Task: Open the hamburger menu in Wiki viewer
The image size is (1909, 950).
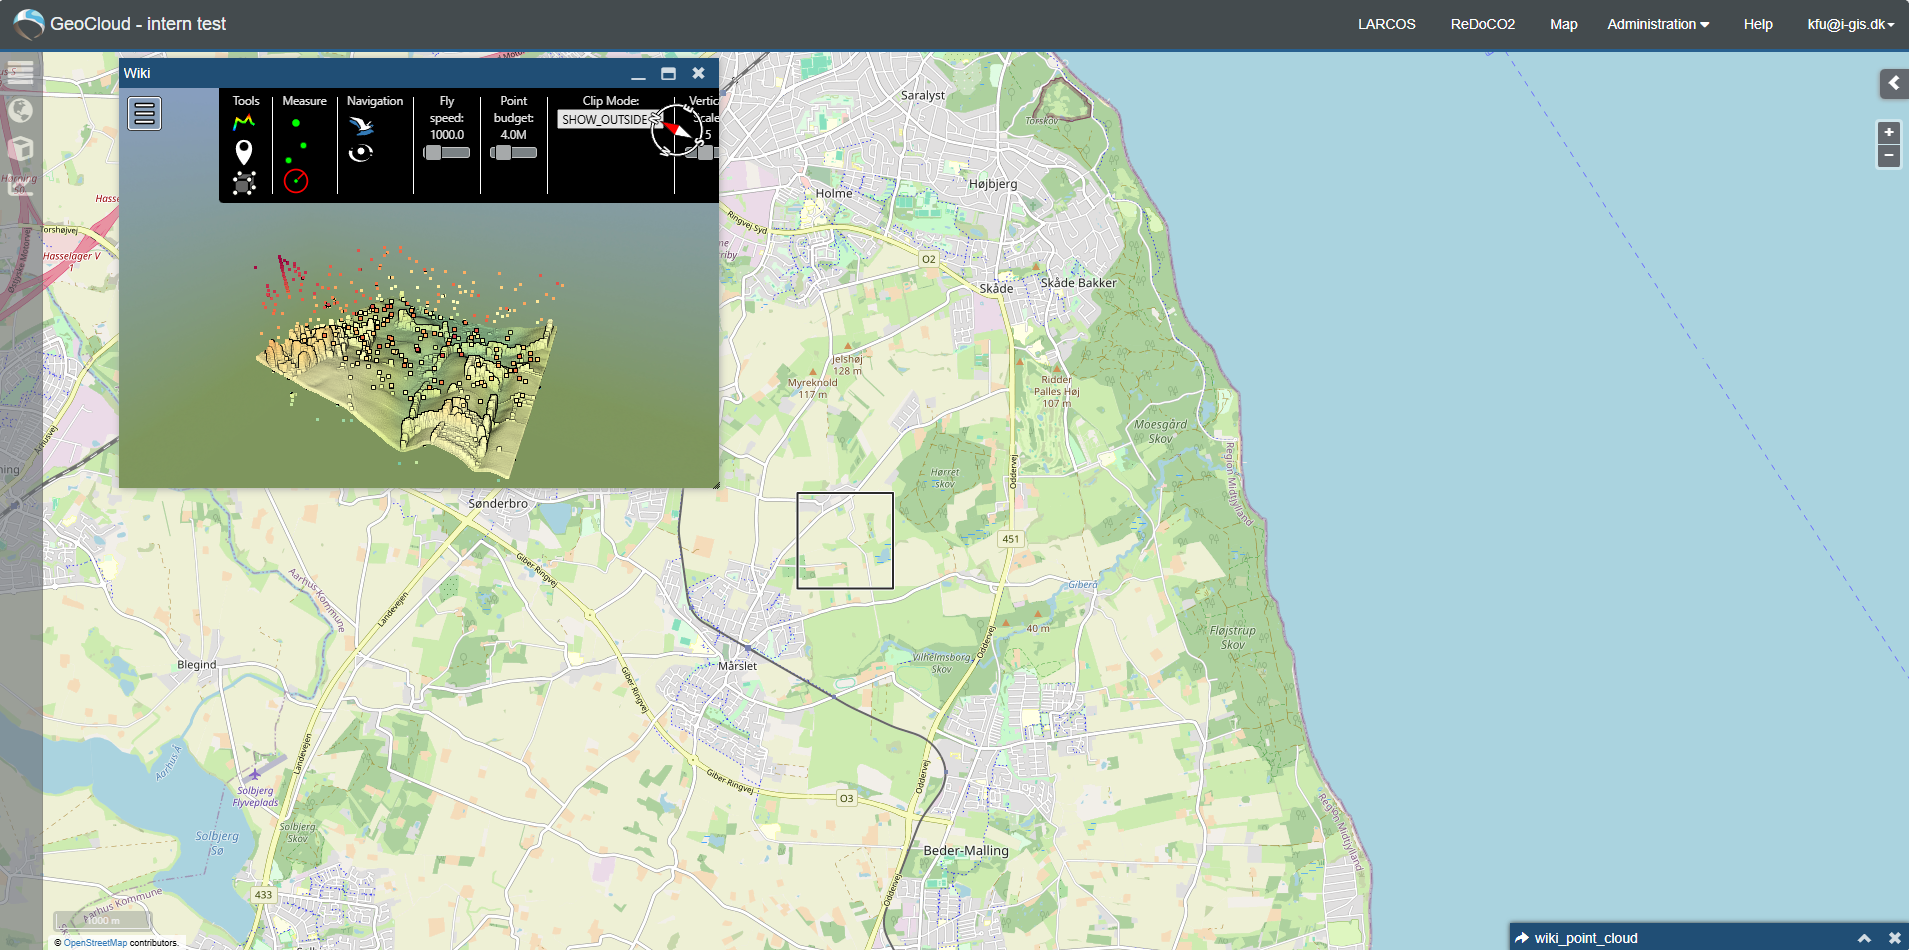Action: (144, 114)
